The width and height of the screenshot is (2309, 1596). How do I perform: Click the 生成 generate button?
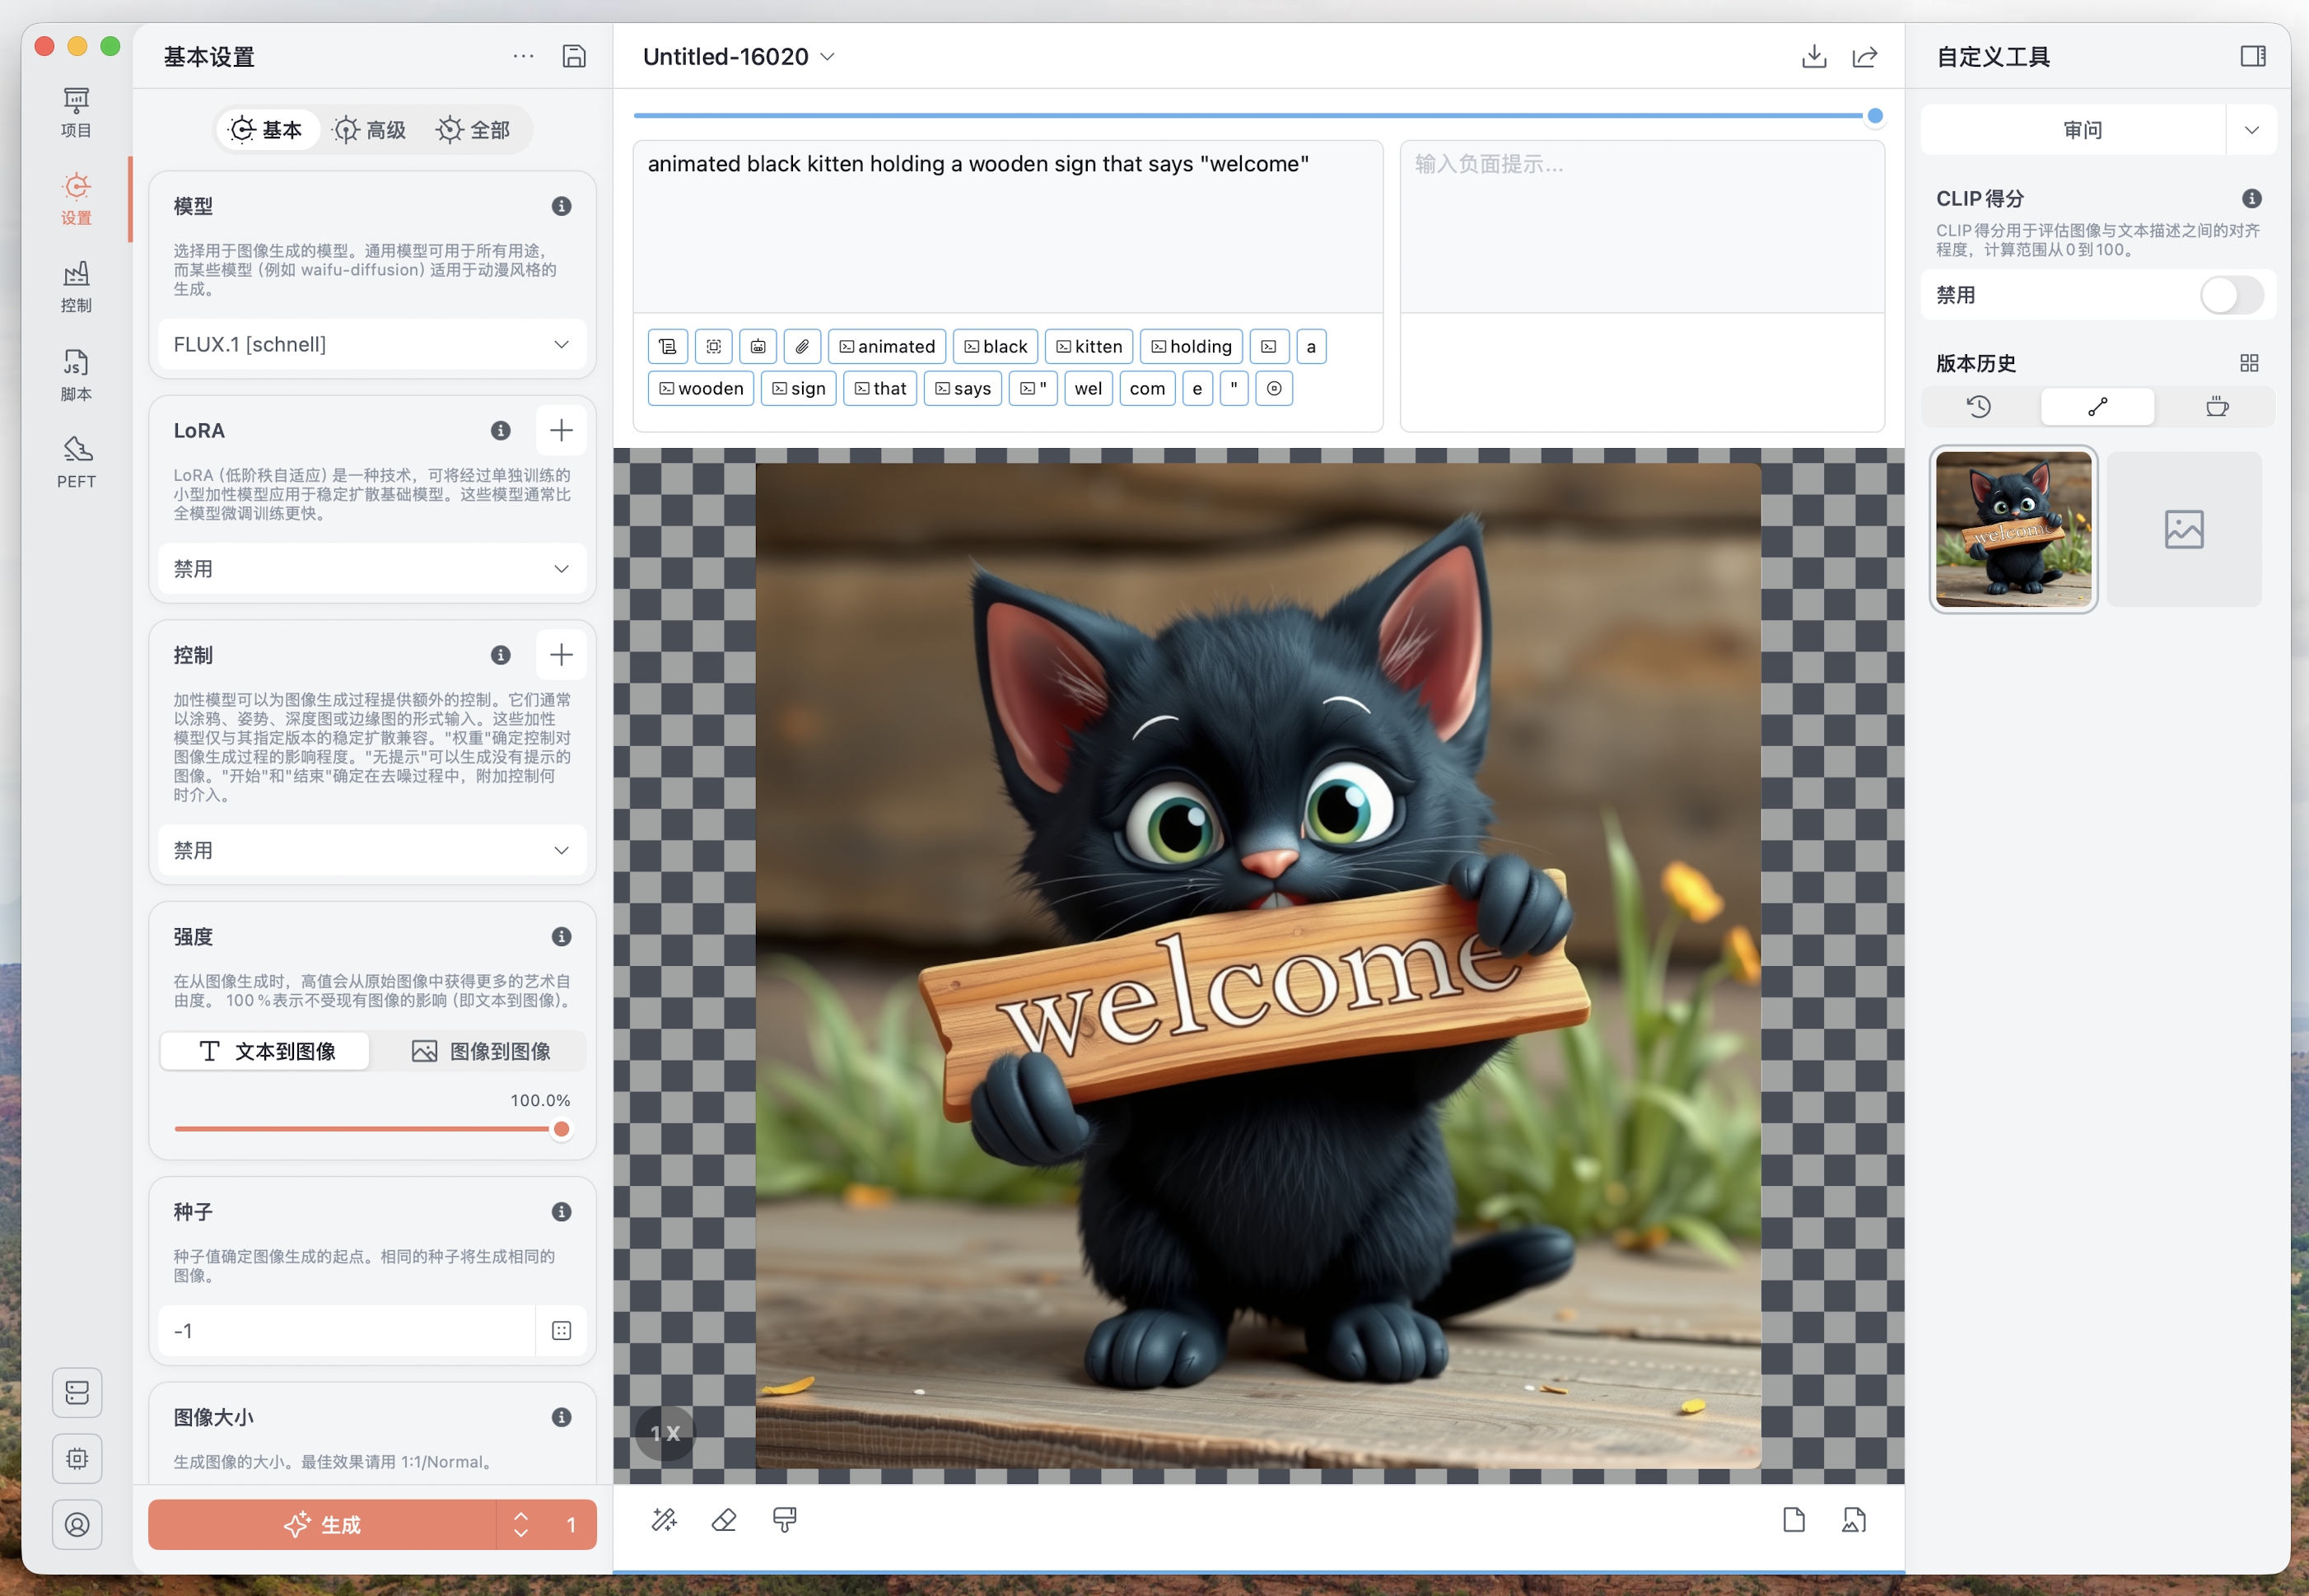(x=322, y=1525)
